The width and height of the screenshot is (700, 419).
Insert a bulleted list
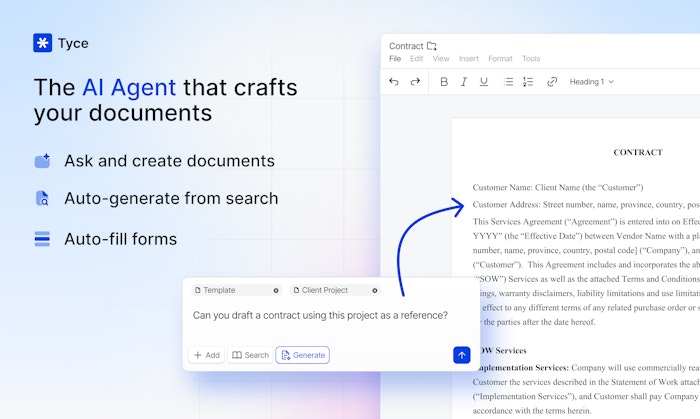[508, 82]
